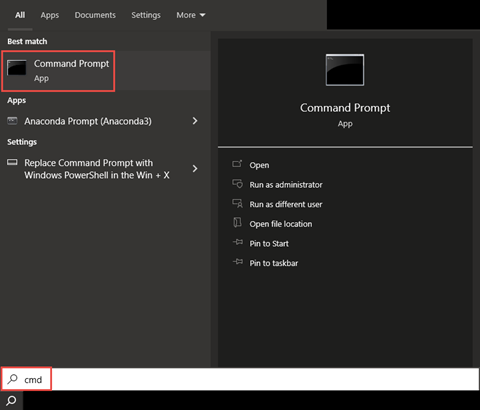Click the Anaconda Prompt app icon
The height and width of the screenshot is (410, 480).
point(12,121)
